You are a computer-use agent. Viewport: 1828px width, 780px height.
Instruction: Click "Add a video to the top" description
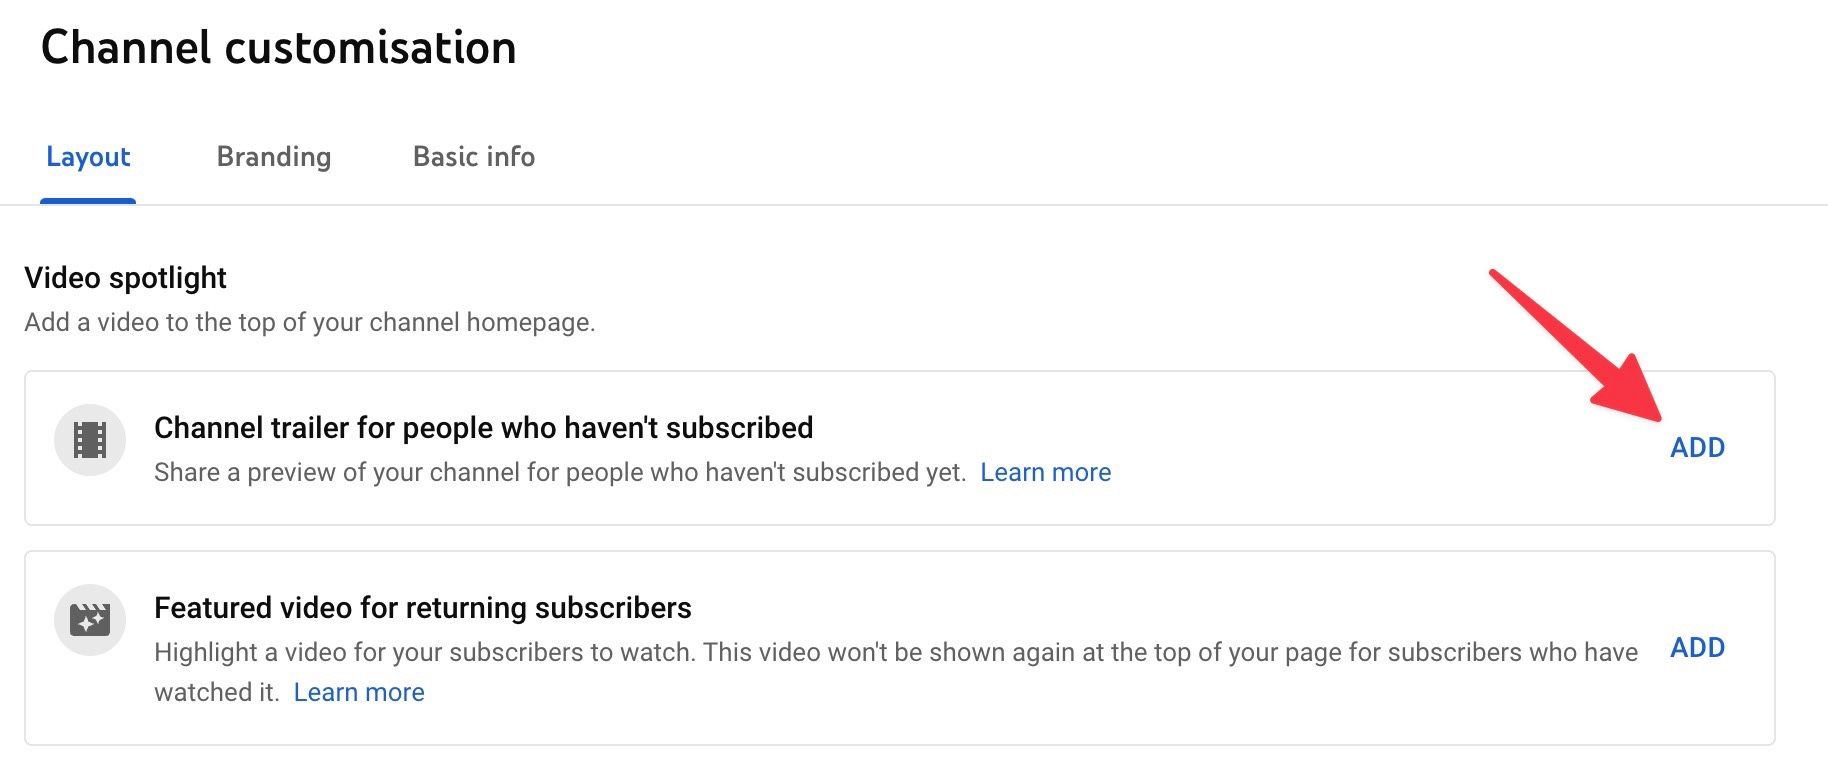(310, 322)
